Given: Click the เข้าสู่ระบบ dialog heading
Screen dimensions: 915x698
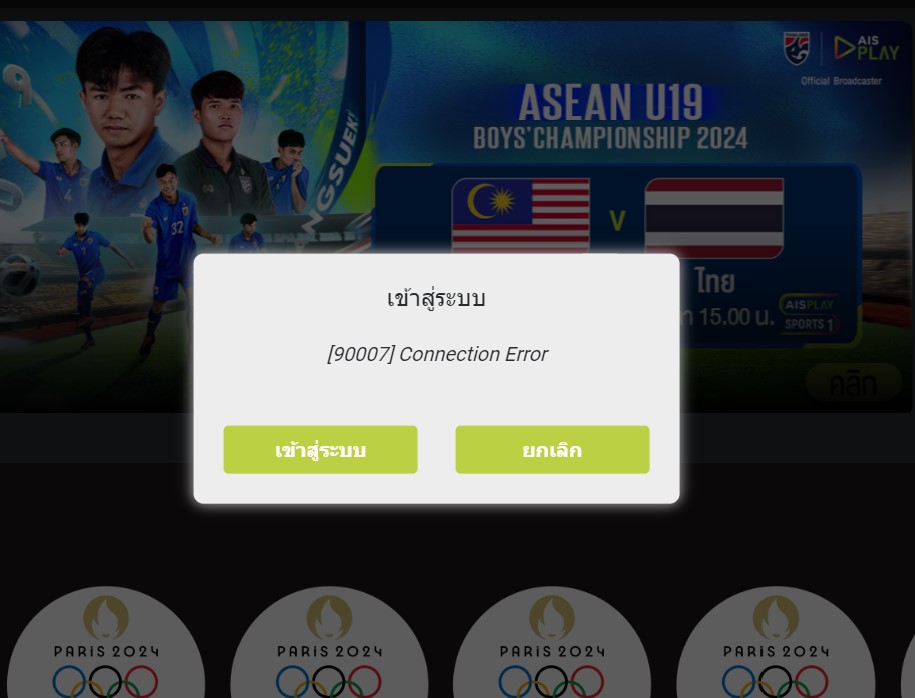Looking at the screenshot, I should [436, 298].
